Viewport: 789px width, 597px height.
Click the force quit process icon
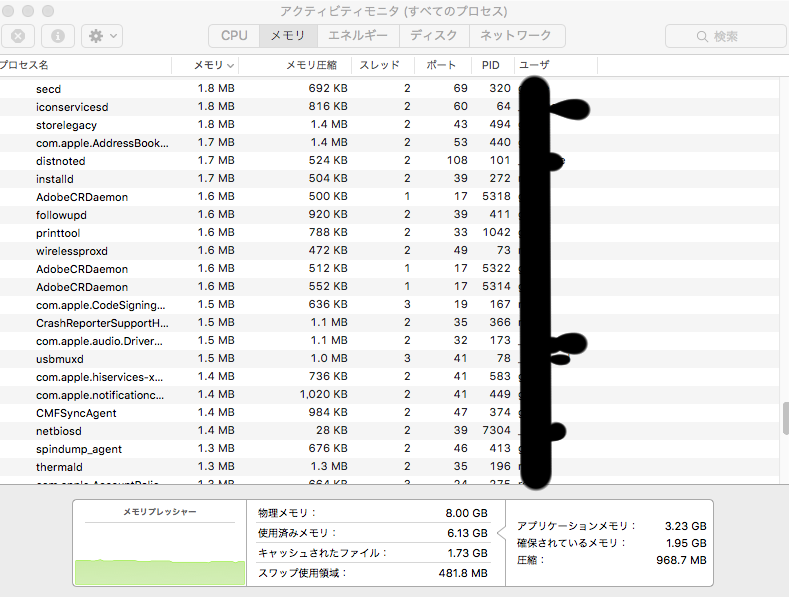click(19, 35)
